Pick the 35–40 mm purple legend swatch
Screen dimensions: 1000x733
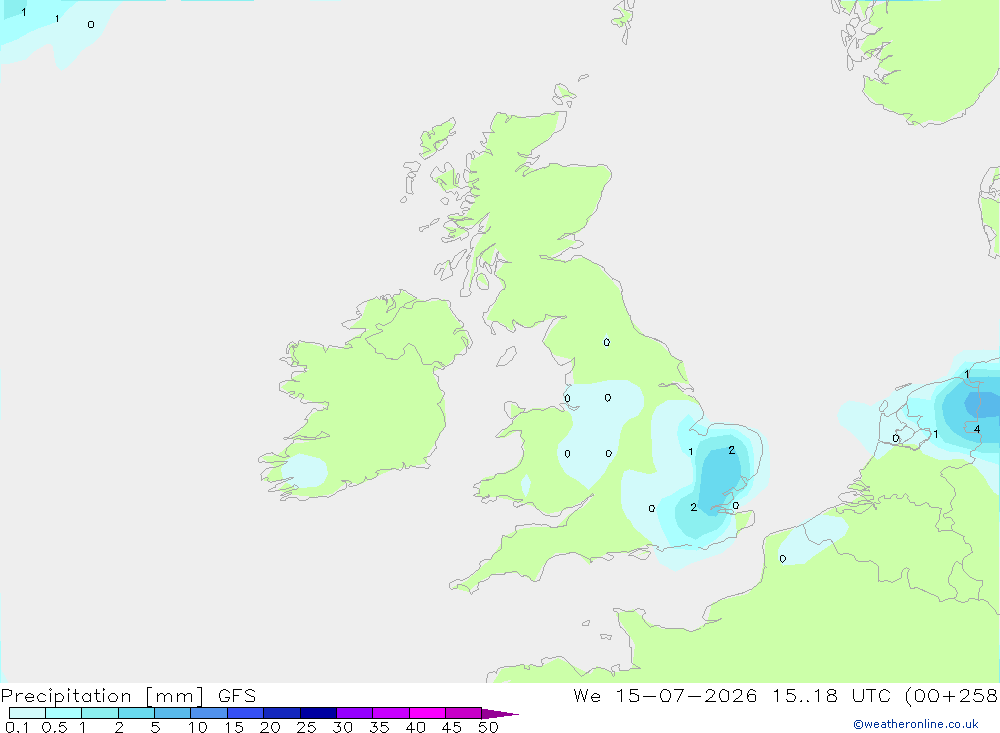(x=391, y=713)
